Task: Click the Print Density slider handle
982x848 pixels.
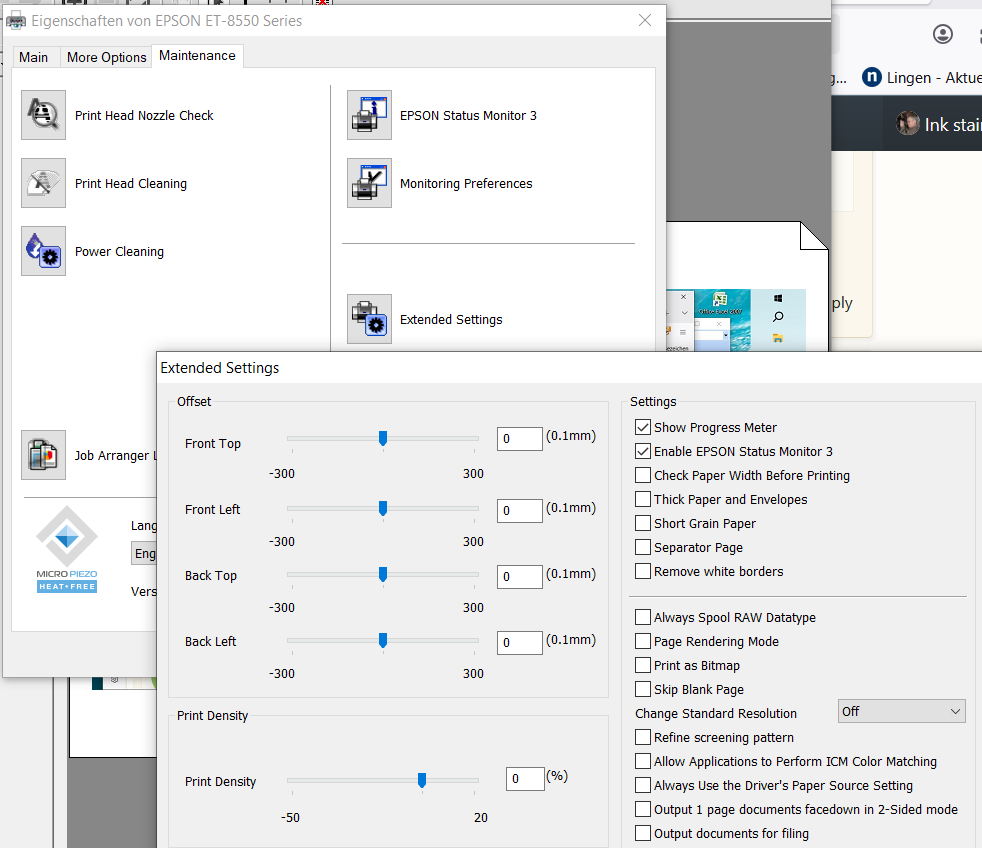Action: [422, 779]
